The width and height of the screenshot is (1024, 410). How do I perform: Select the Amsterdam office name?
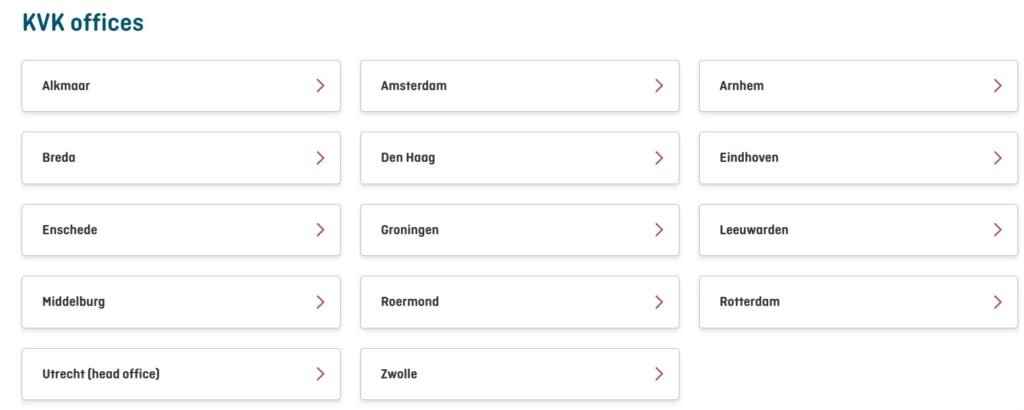[414, 86]
